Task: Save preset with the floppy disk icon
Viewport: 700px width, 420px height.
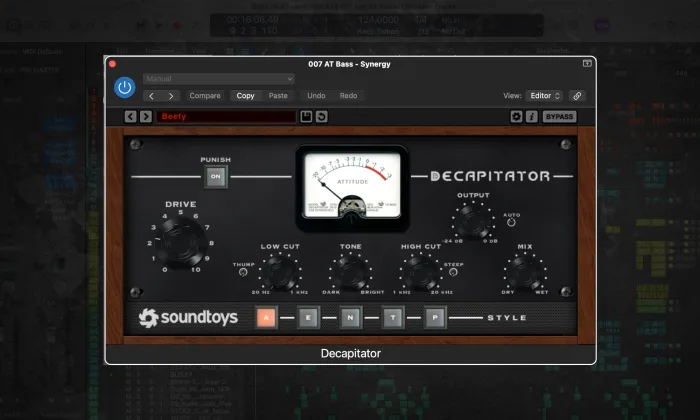Action: point(307,117)
